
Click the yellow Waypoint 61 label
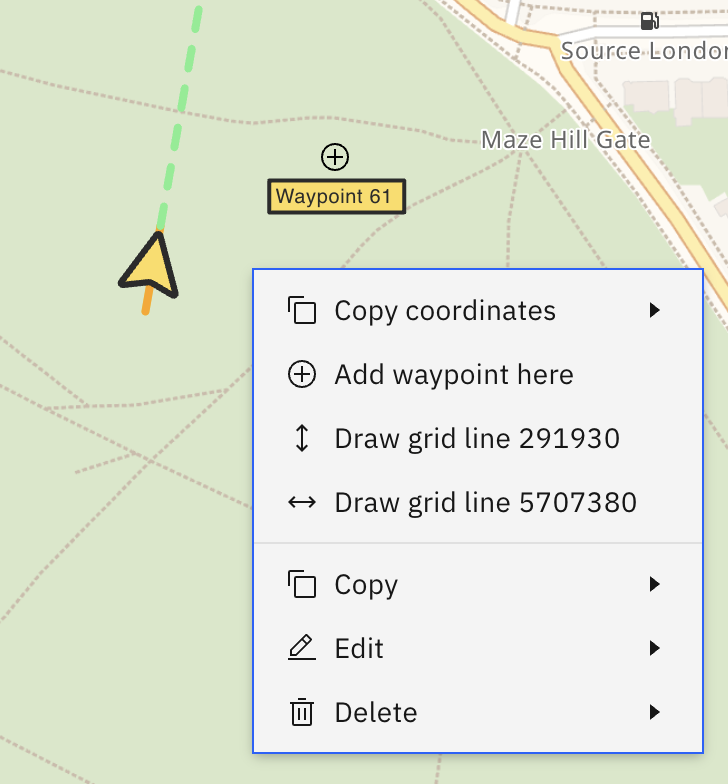pyautogui.click(x=336, y=196)
